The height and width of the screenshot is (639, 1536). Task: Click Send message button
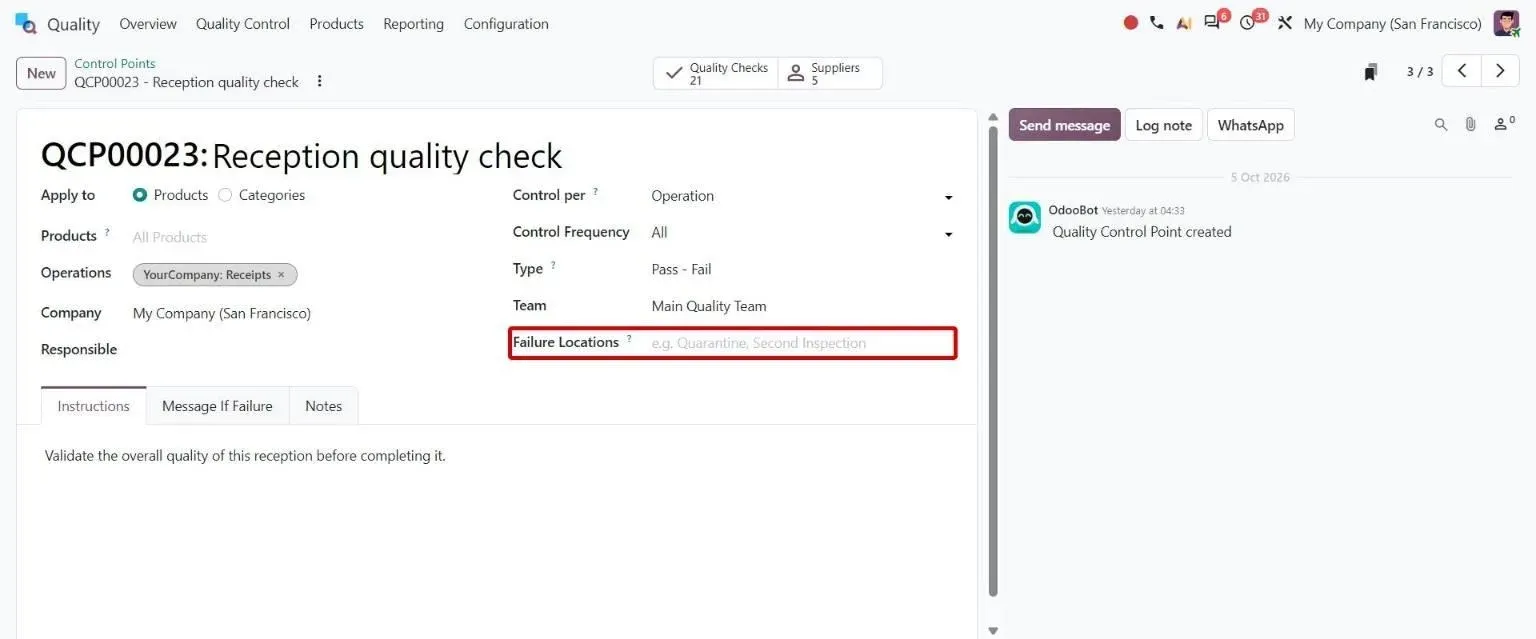click(x=1064, y=125)
